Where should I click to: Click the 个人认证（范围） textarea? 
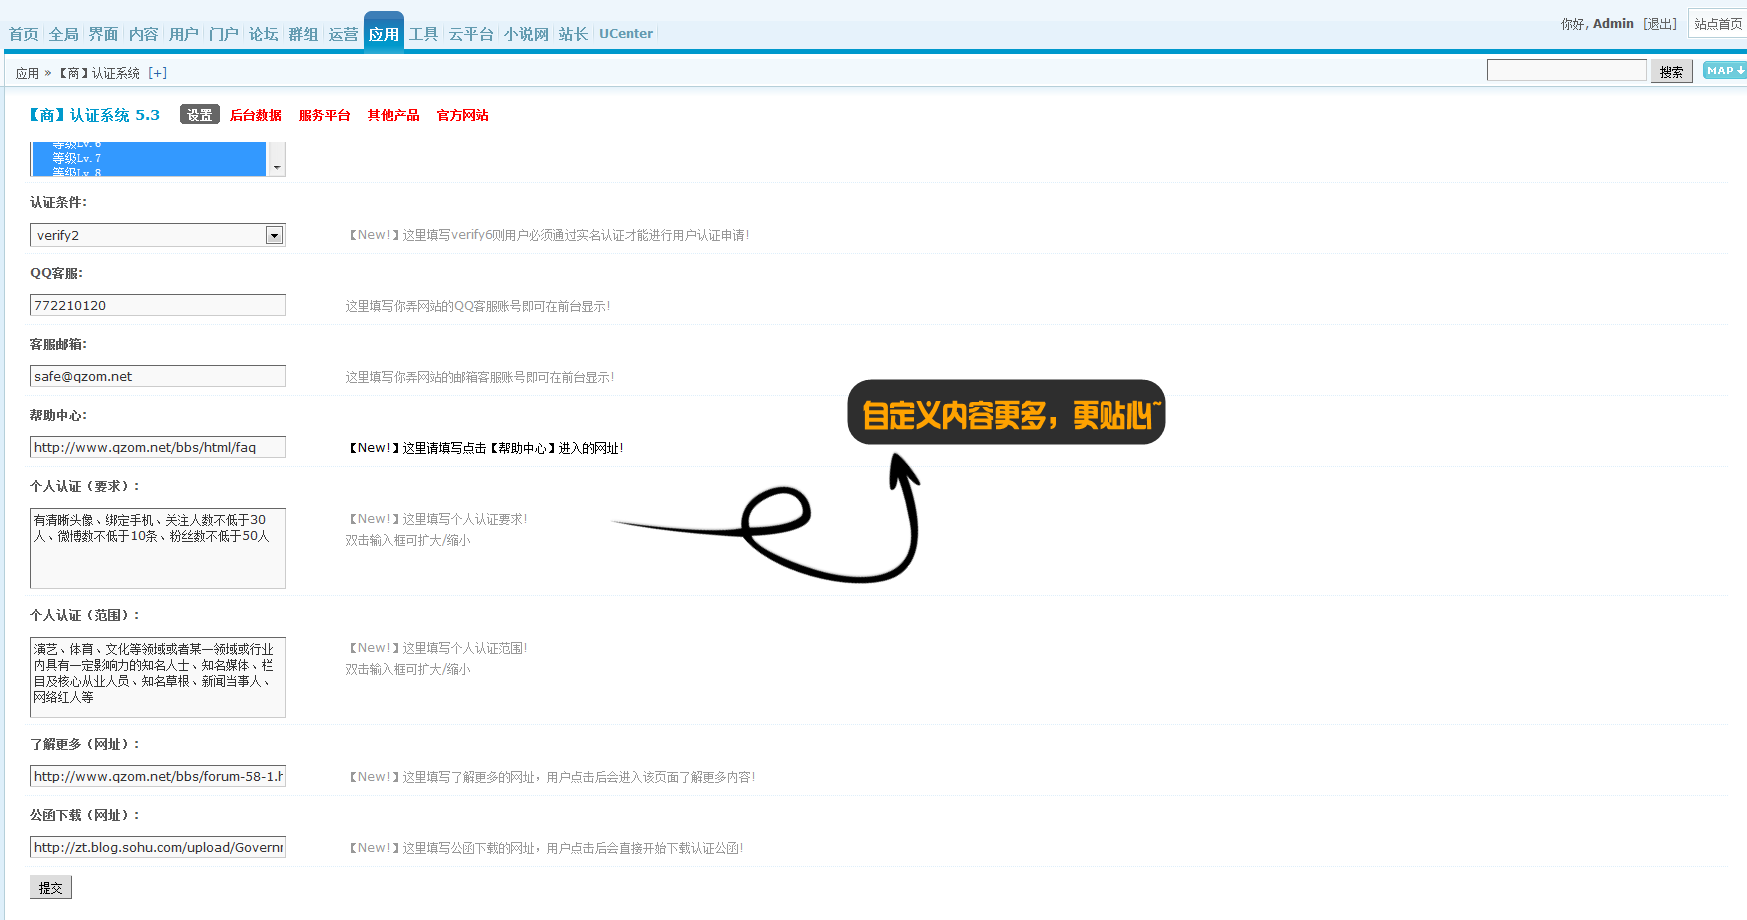point(158,677)
